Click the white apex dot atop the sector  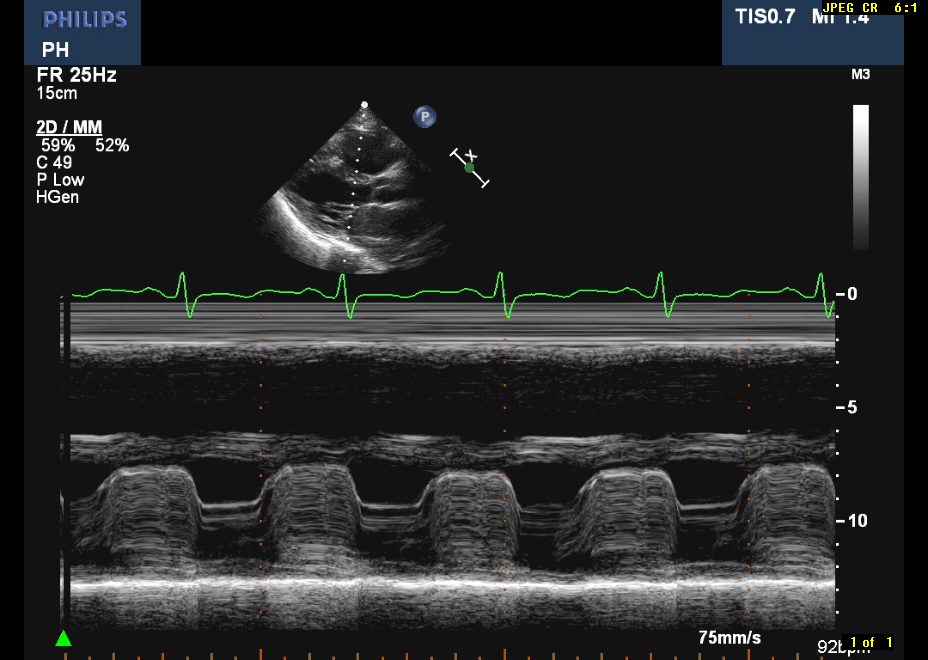pos(364,104)
